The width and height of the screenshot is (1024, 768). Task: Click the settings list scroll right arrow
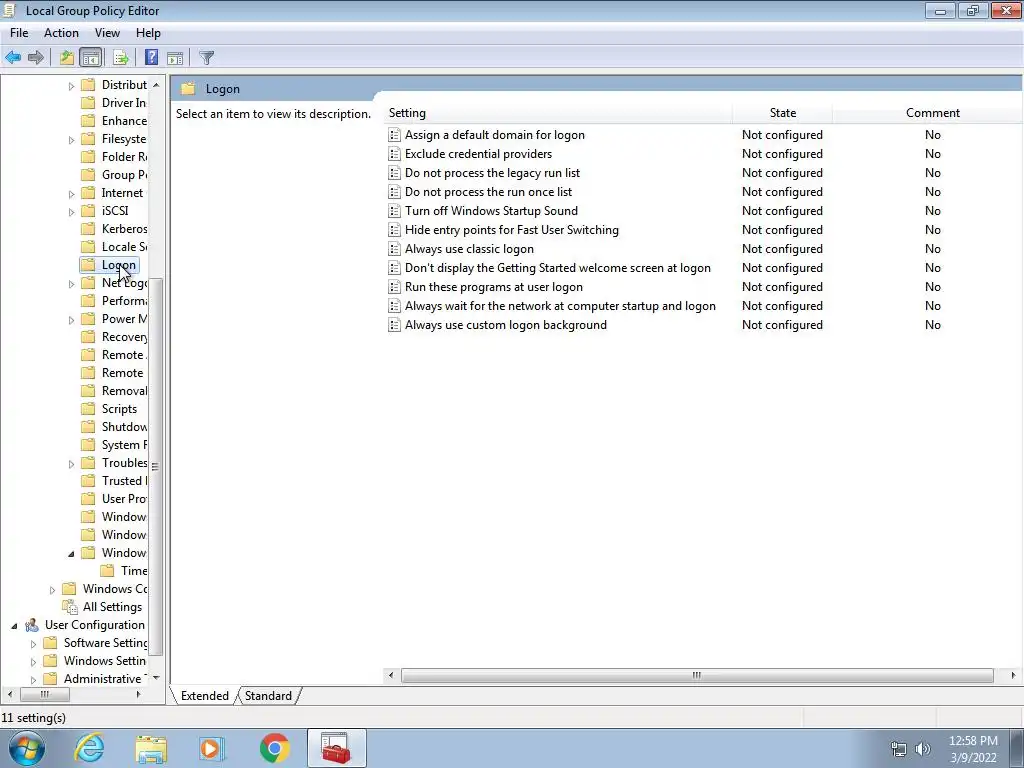(1013, 675)
